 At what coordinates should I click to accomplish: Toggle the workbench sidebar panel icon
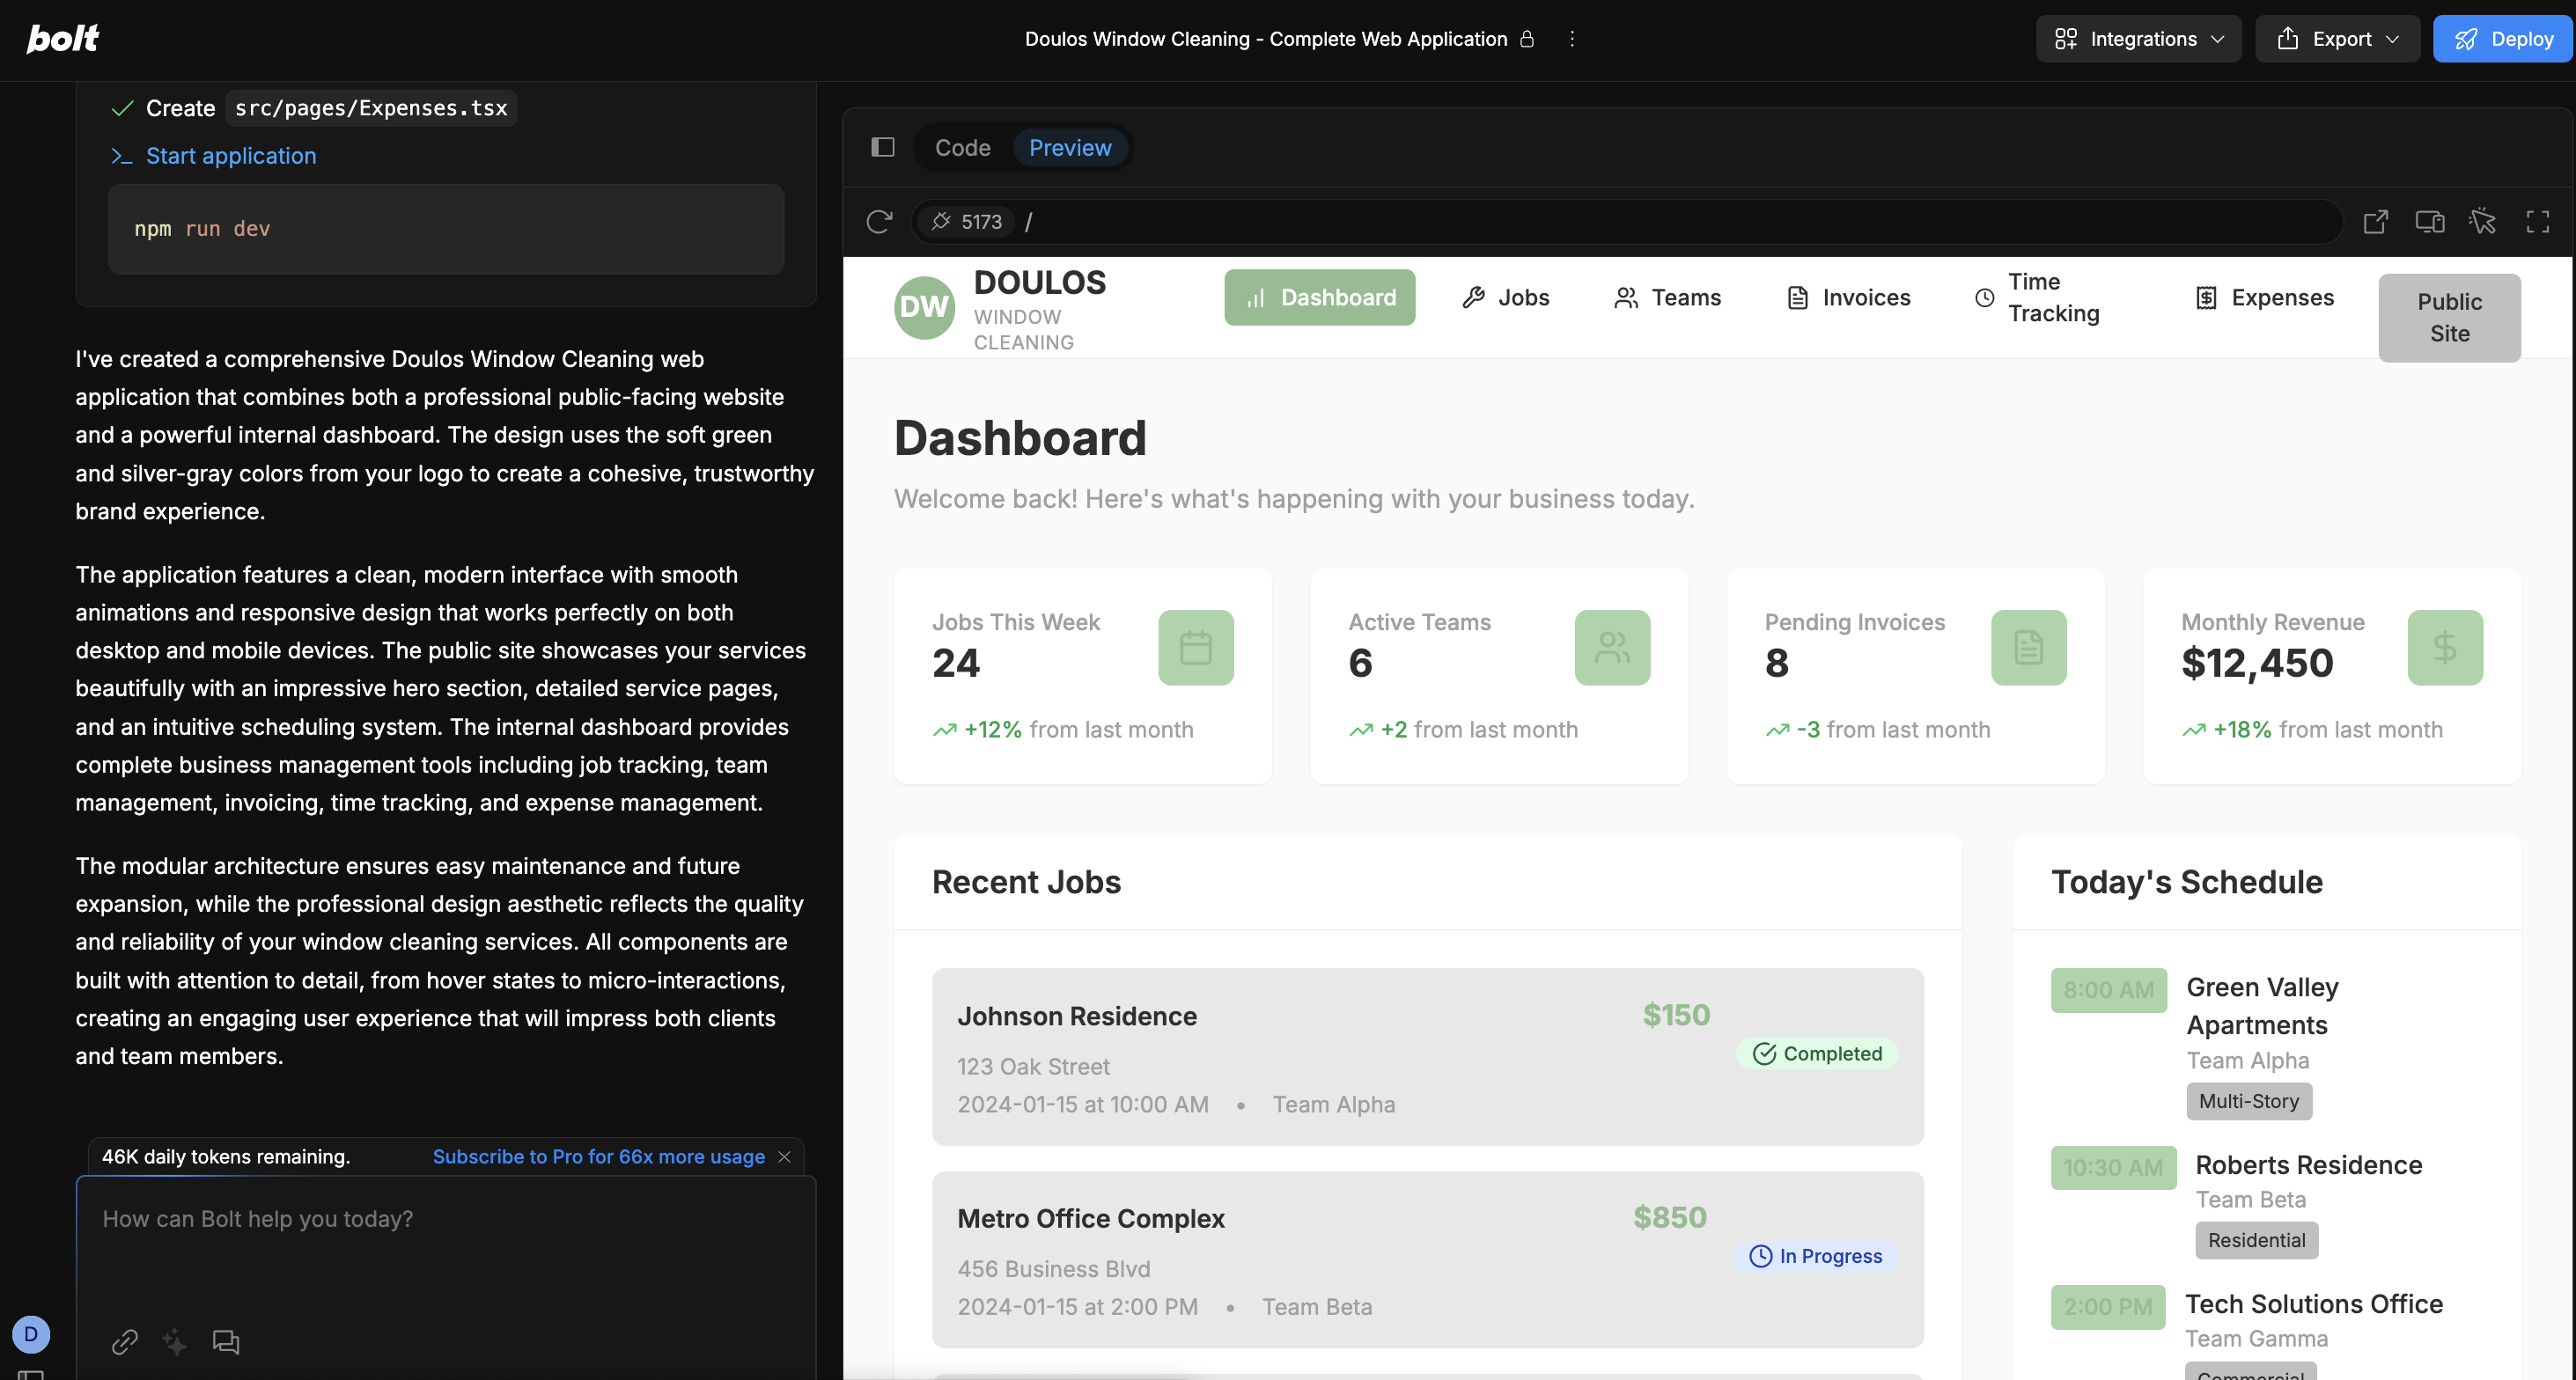coord(882,148)
